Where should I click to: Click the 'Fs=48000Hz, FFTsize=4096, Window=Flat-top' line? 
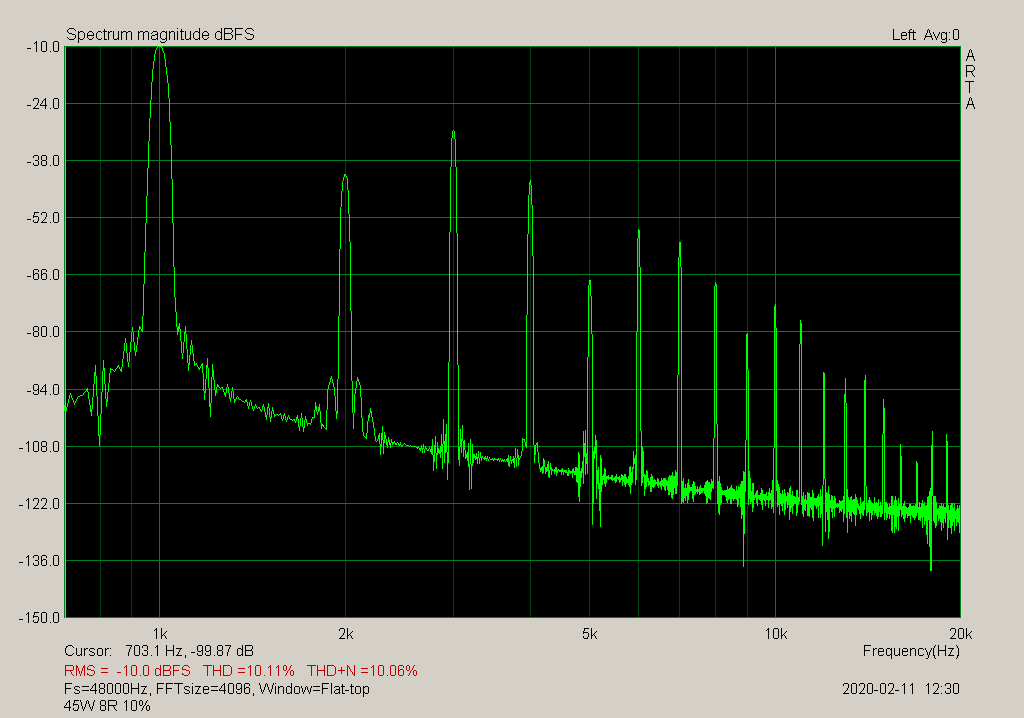pyautogui.click(x=217, y=689)
